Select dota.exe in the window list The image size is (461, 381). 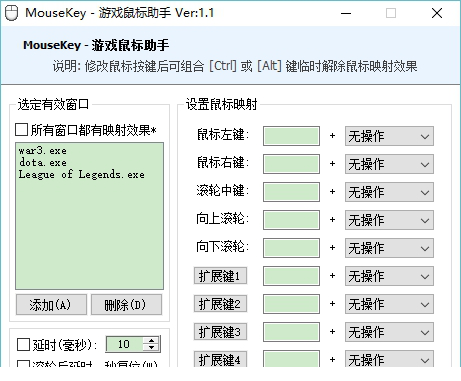[43, 163]
